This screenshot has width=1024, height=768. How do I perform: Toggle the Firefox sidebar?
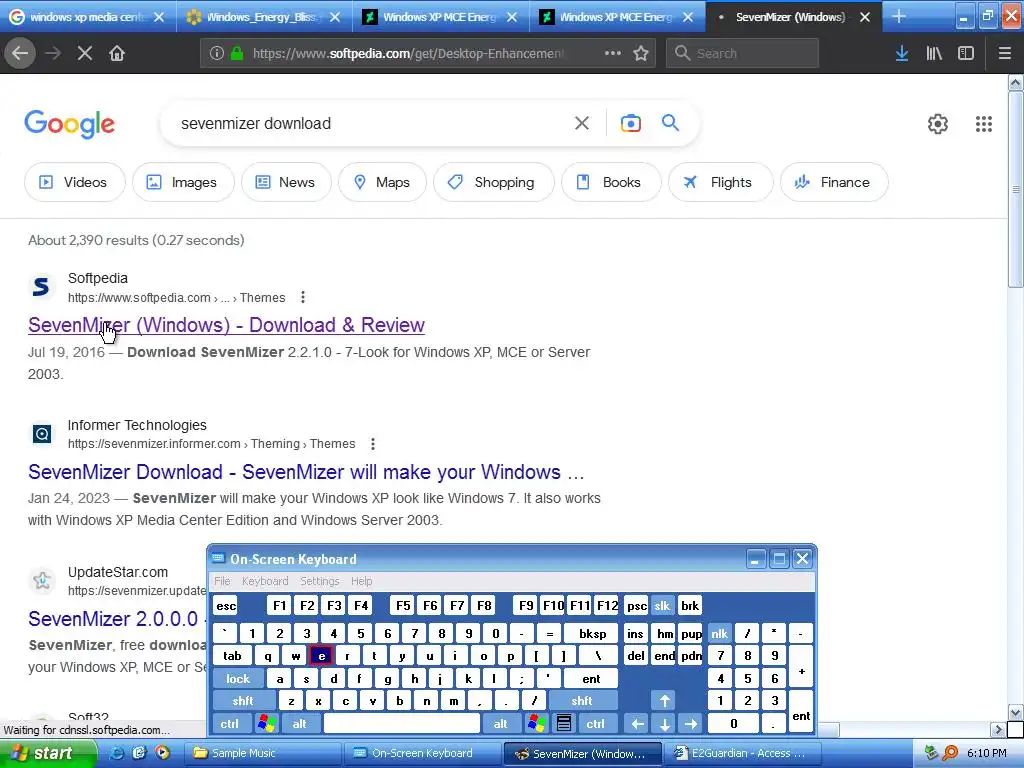(966, 53)
